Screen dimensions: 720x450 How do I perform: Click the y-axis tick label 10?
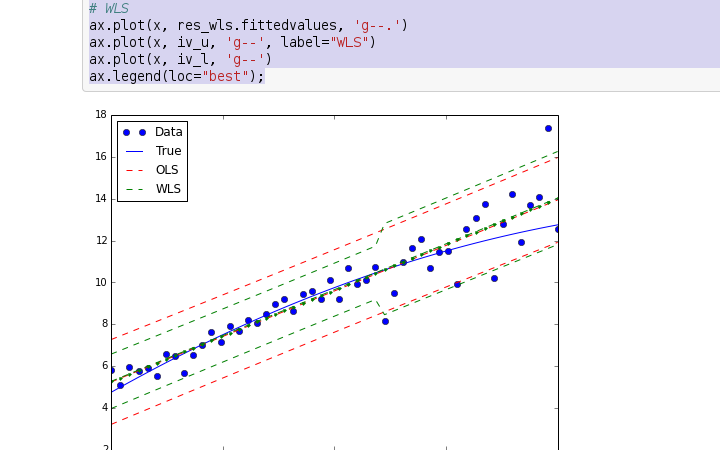pos(101,282)
